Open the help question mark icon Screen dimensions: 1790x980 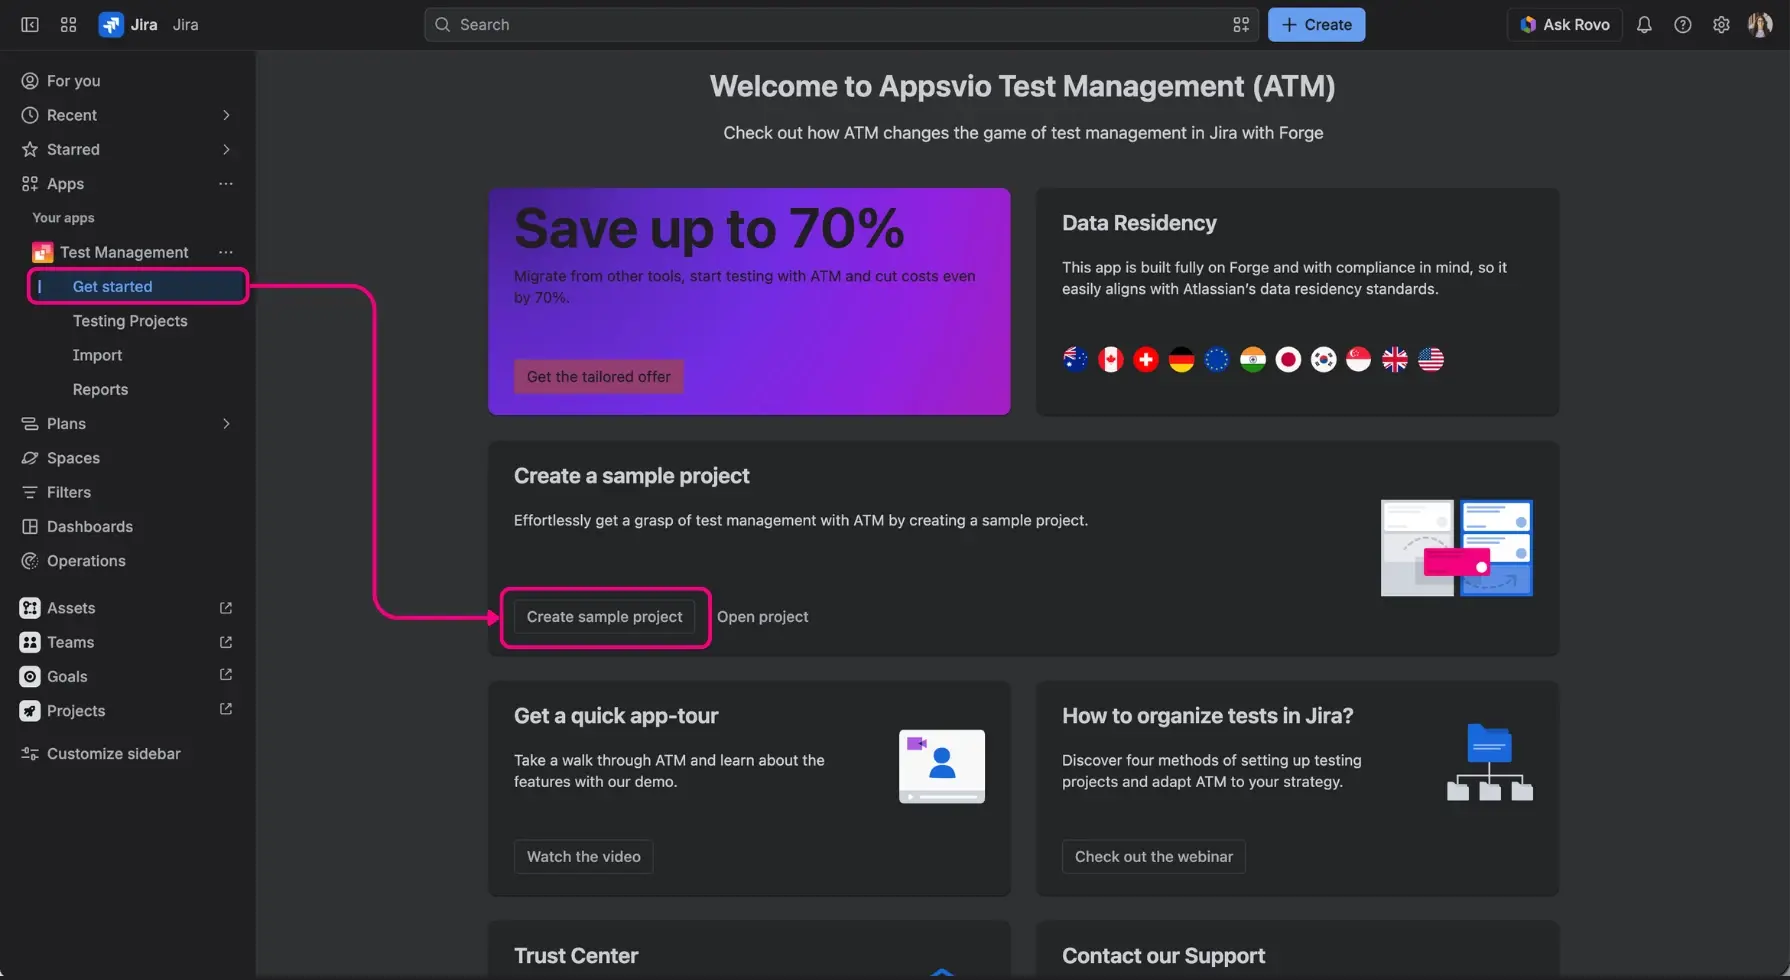click(1683, 25)
